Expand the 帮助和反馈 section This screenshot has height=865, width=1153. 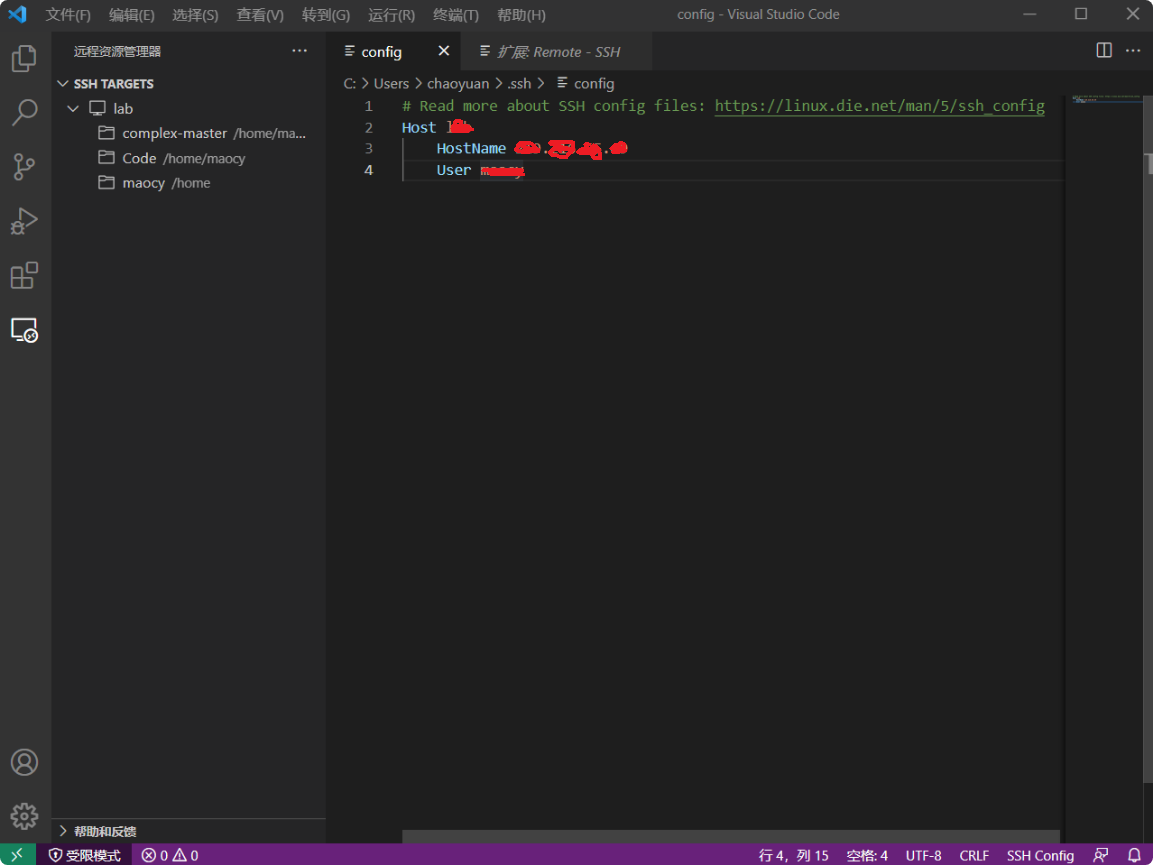[x=63, y=831]
